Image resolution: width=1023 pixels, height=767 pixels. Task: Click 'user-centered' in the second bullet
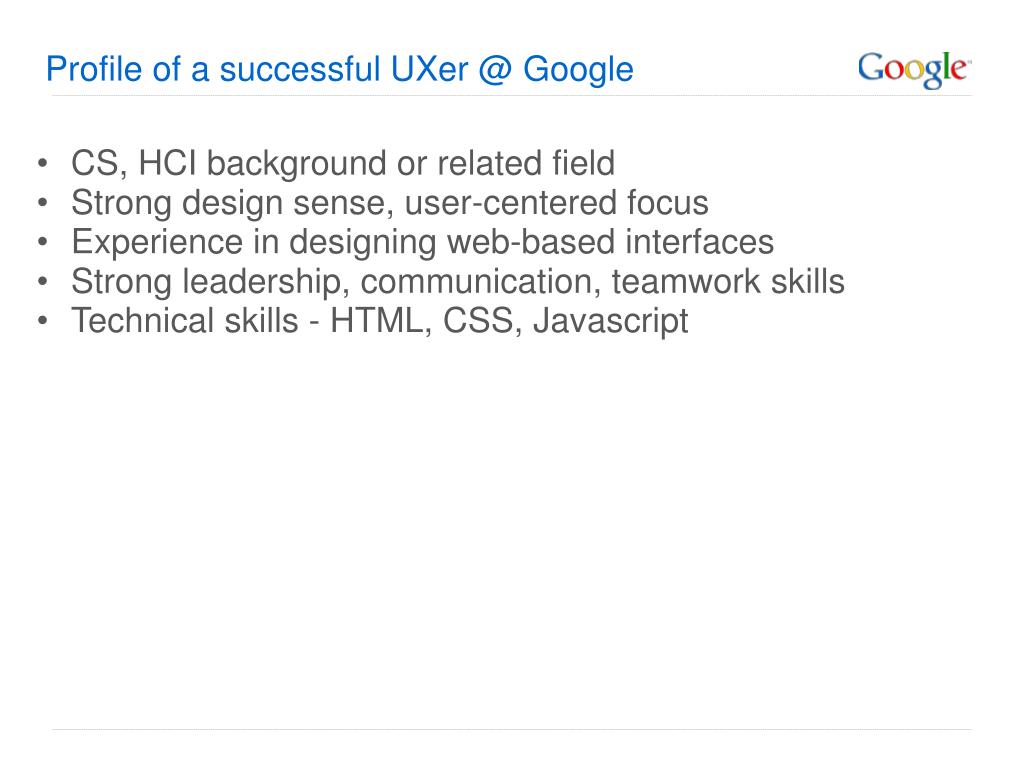pyautogui.click(x=511, y=203)
